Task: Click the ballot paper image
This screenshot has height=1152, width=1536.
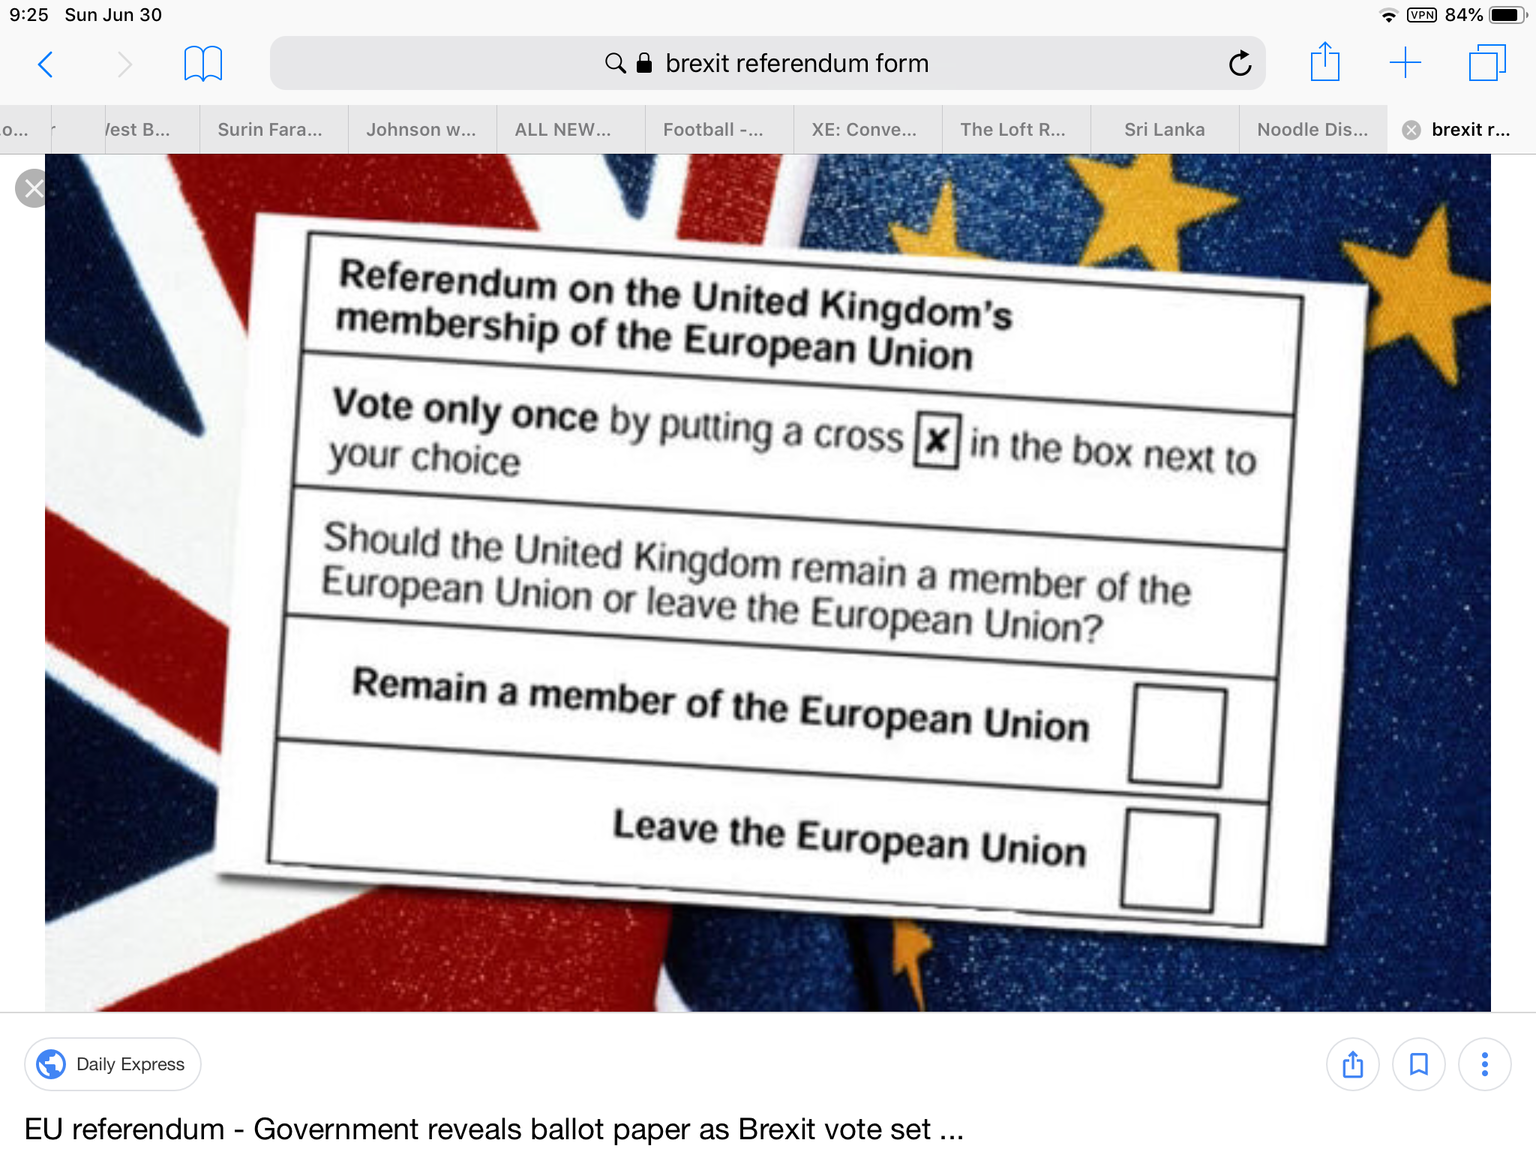Action: pos(768,583)
